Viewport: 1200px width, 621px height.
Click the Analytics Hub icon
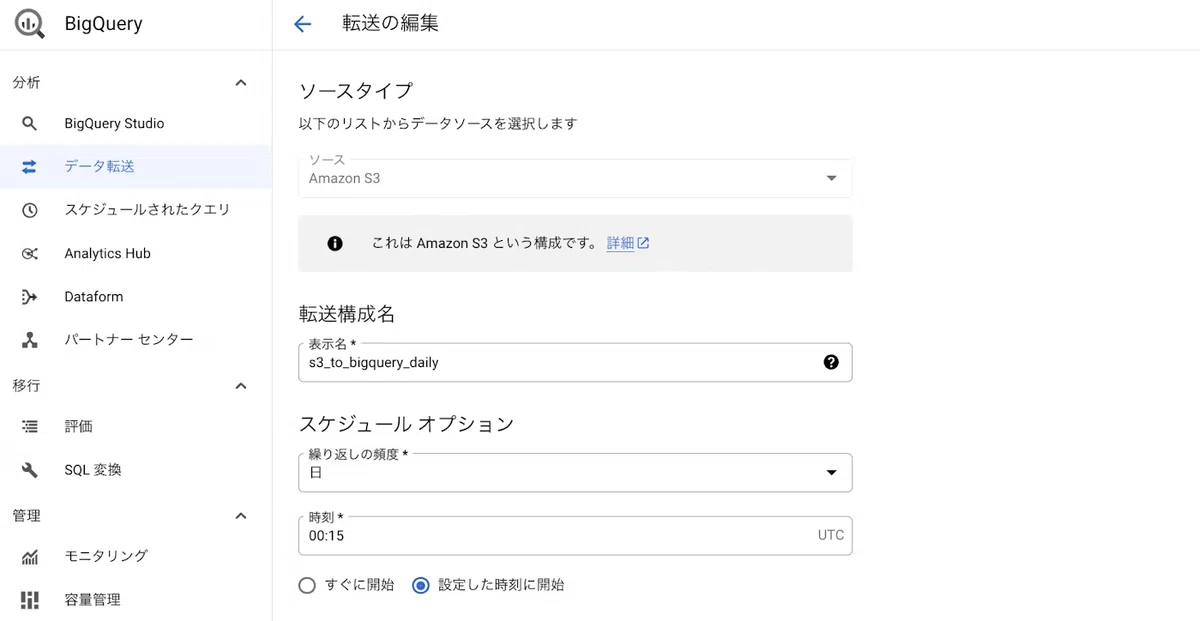point(29,254)
